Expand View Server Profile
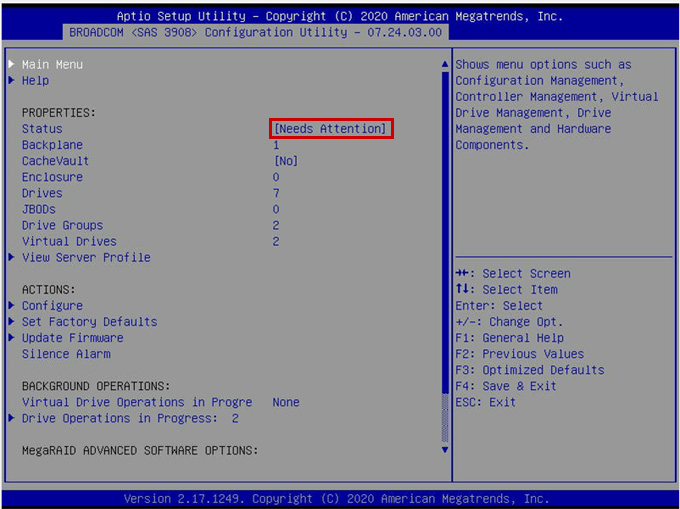Image resolution: width=680 pixels, height=509 pixels. pyautogui.click(x=86, y=257)
